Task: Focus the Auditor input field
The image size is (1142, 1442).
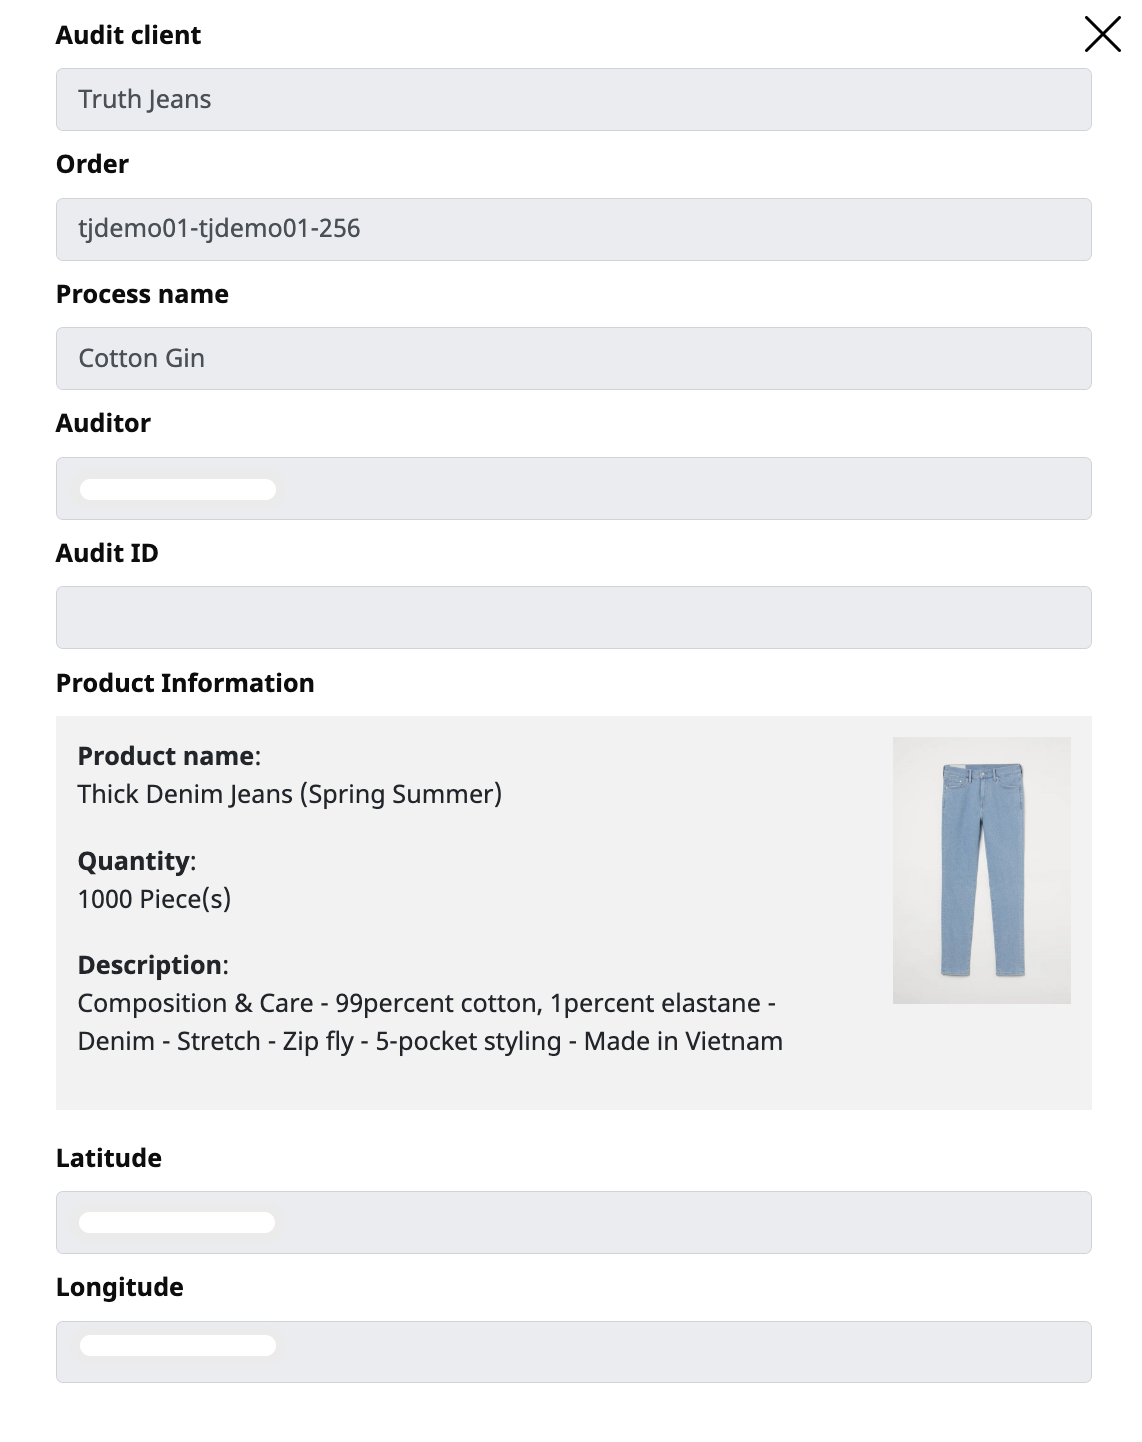Action: pos(573,488)
